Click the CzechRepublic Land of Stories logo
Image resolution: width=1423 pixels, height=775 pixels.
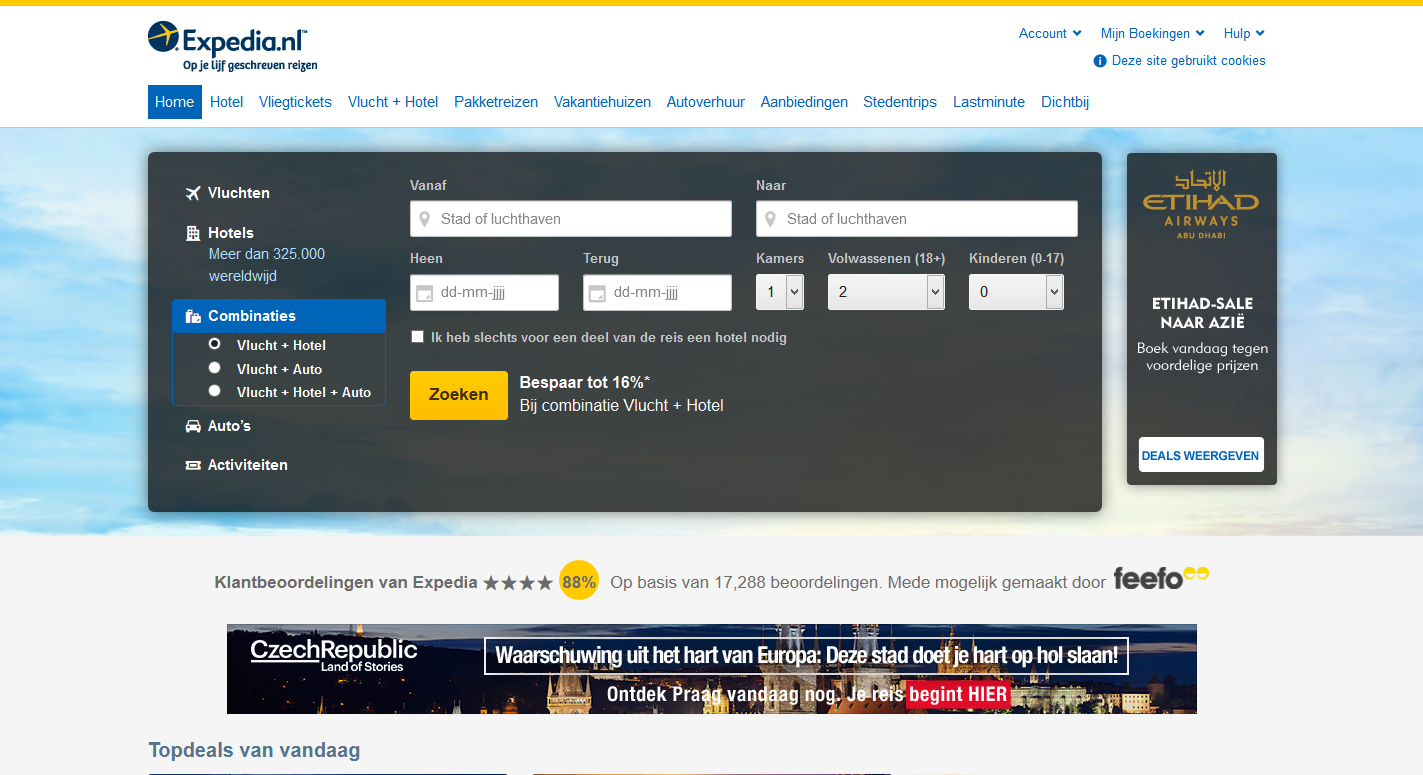coord(334,655)
